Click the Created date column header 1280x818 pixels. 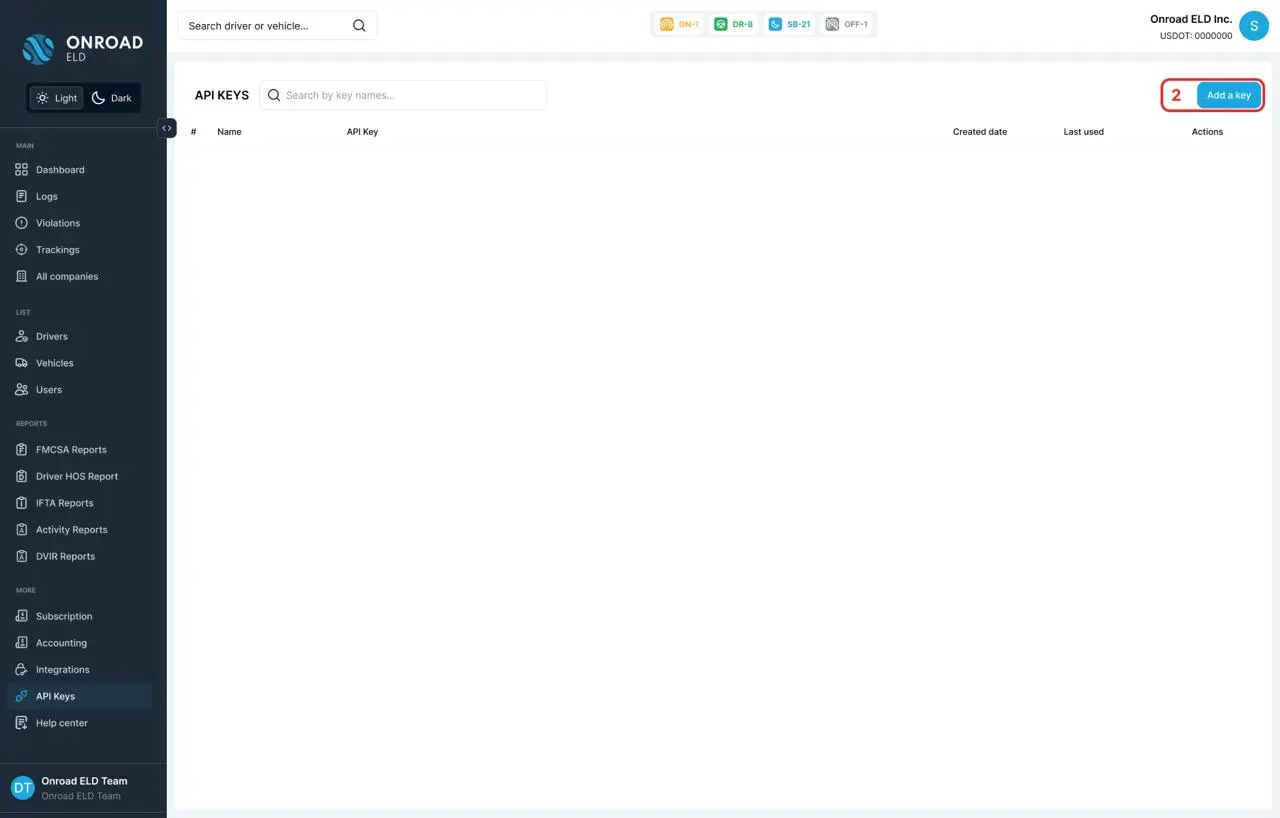pyautogui.click(x=980, y=132)
